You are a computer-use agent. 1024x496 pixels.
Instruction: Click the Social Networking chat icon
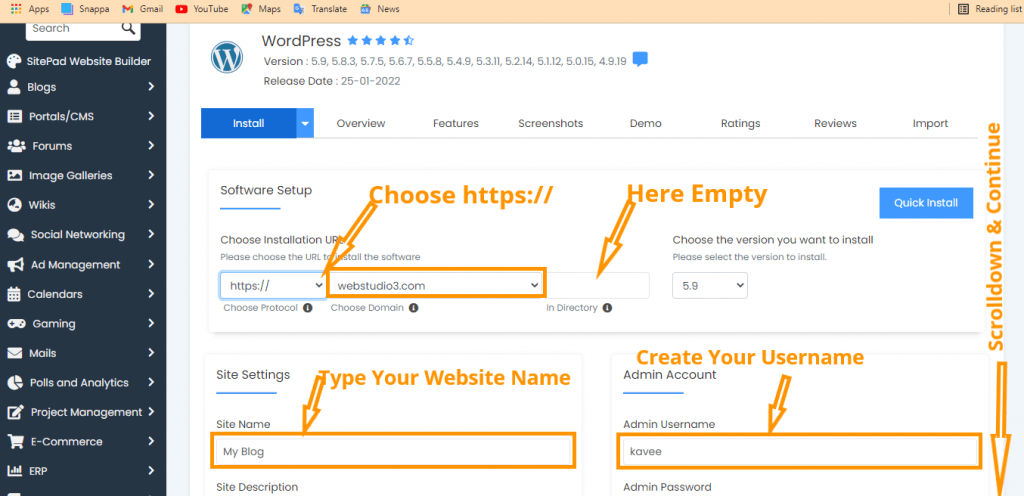tap(16, 235)
